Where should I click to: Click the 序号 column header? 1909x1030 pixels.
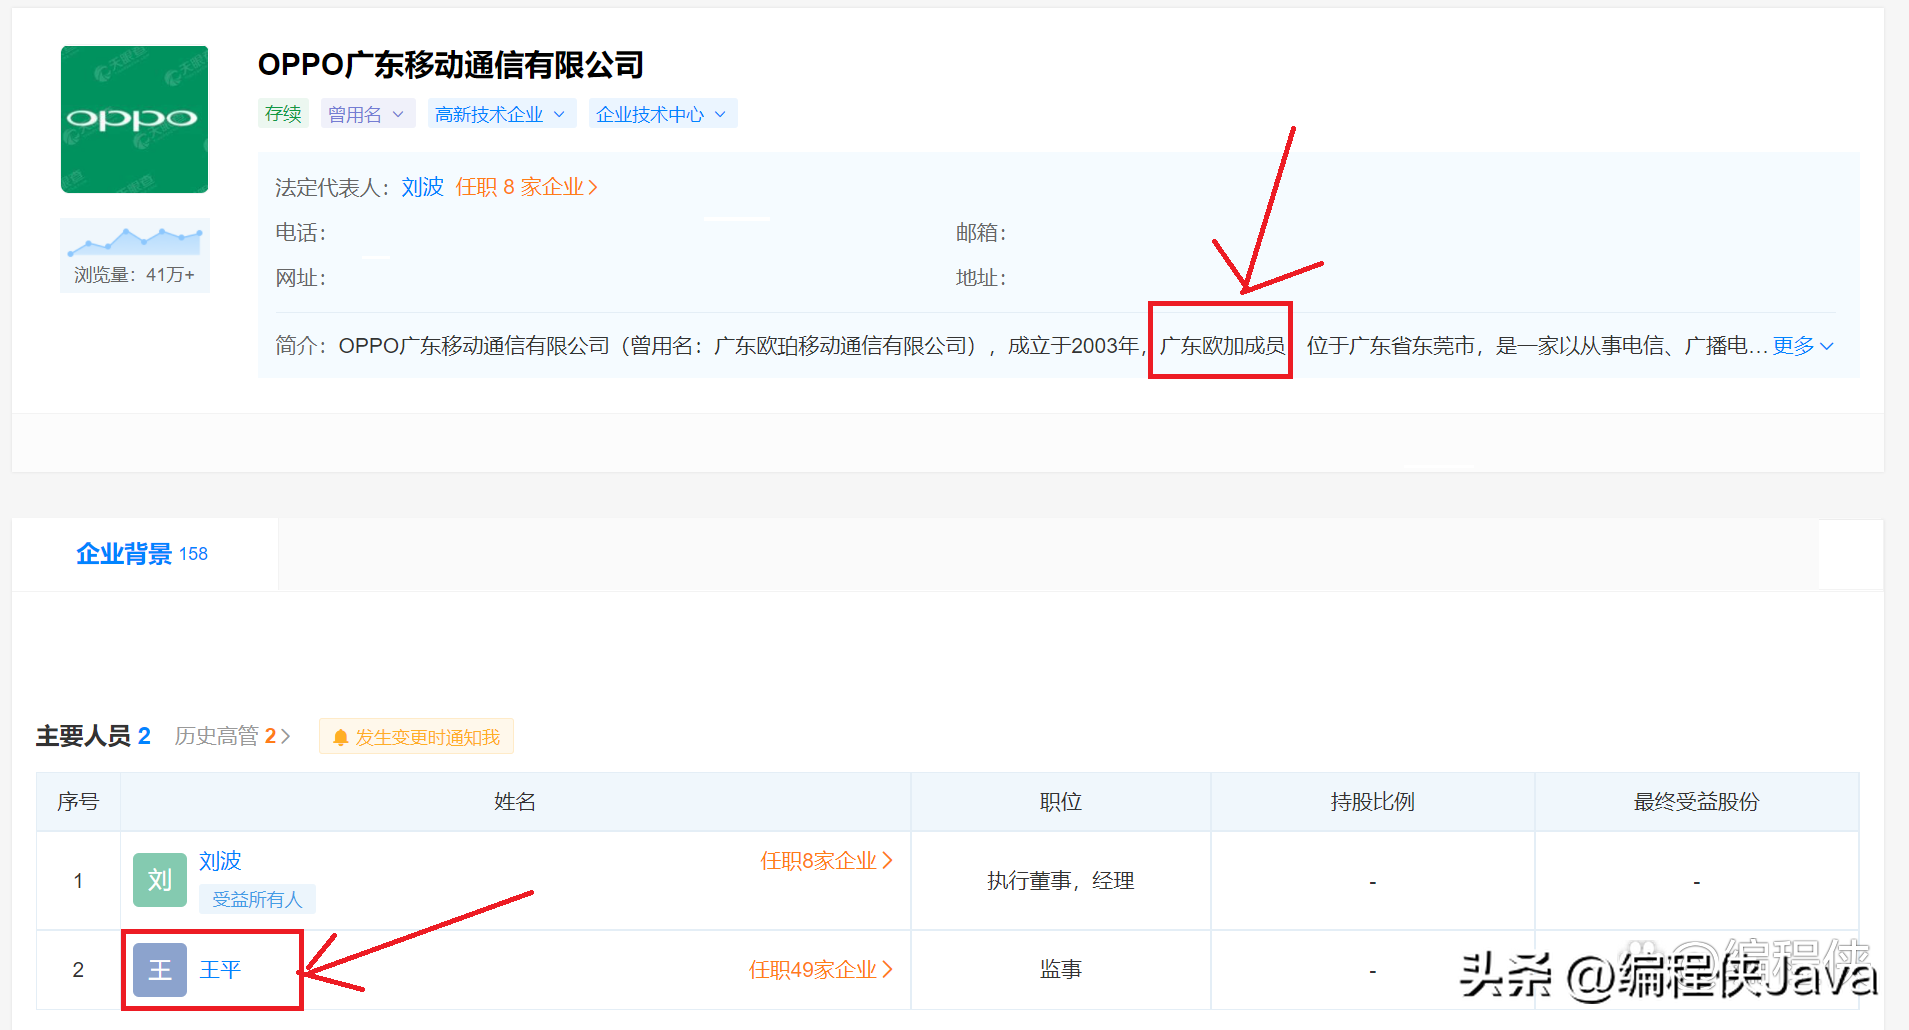tap(78, 802)
